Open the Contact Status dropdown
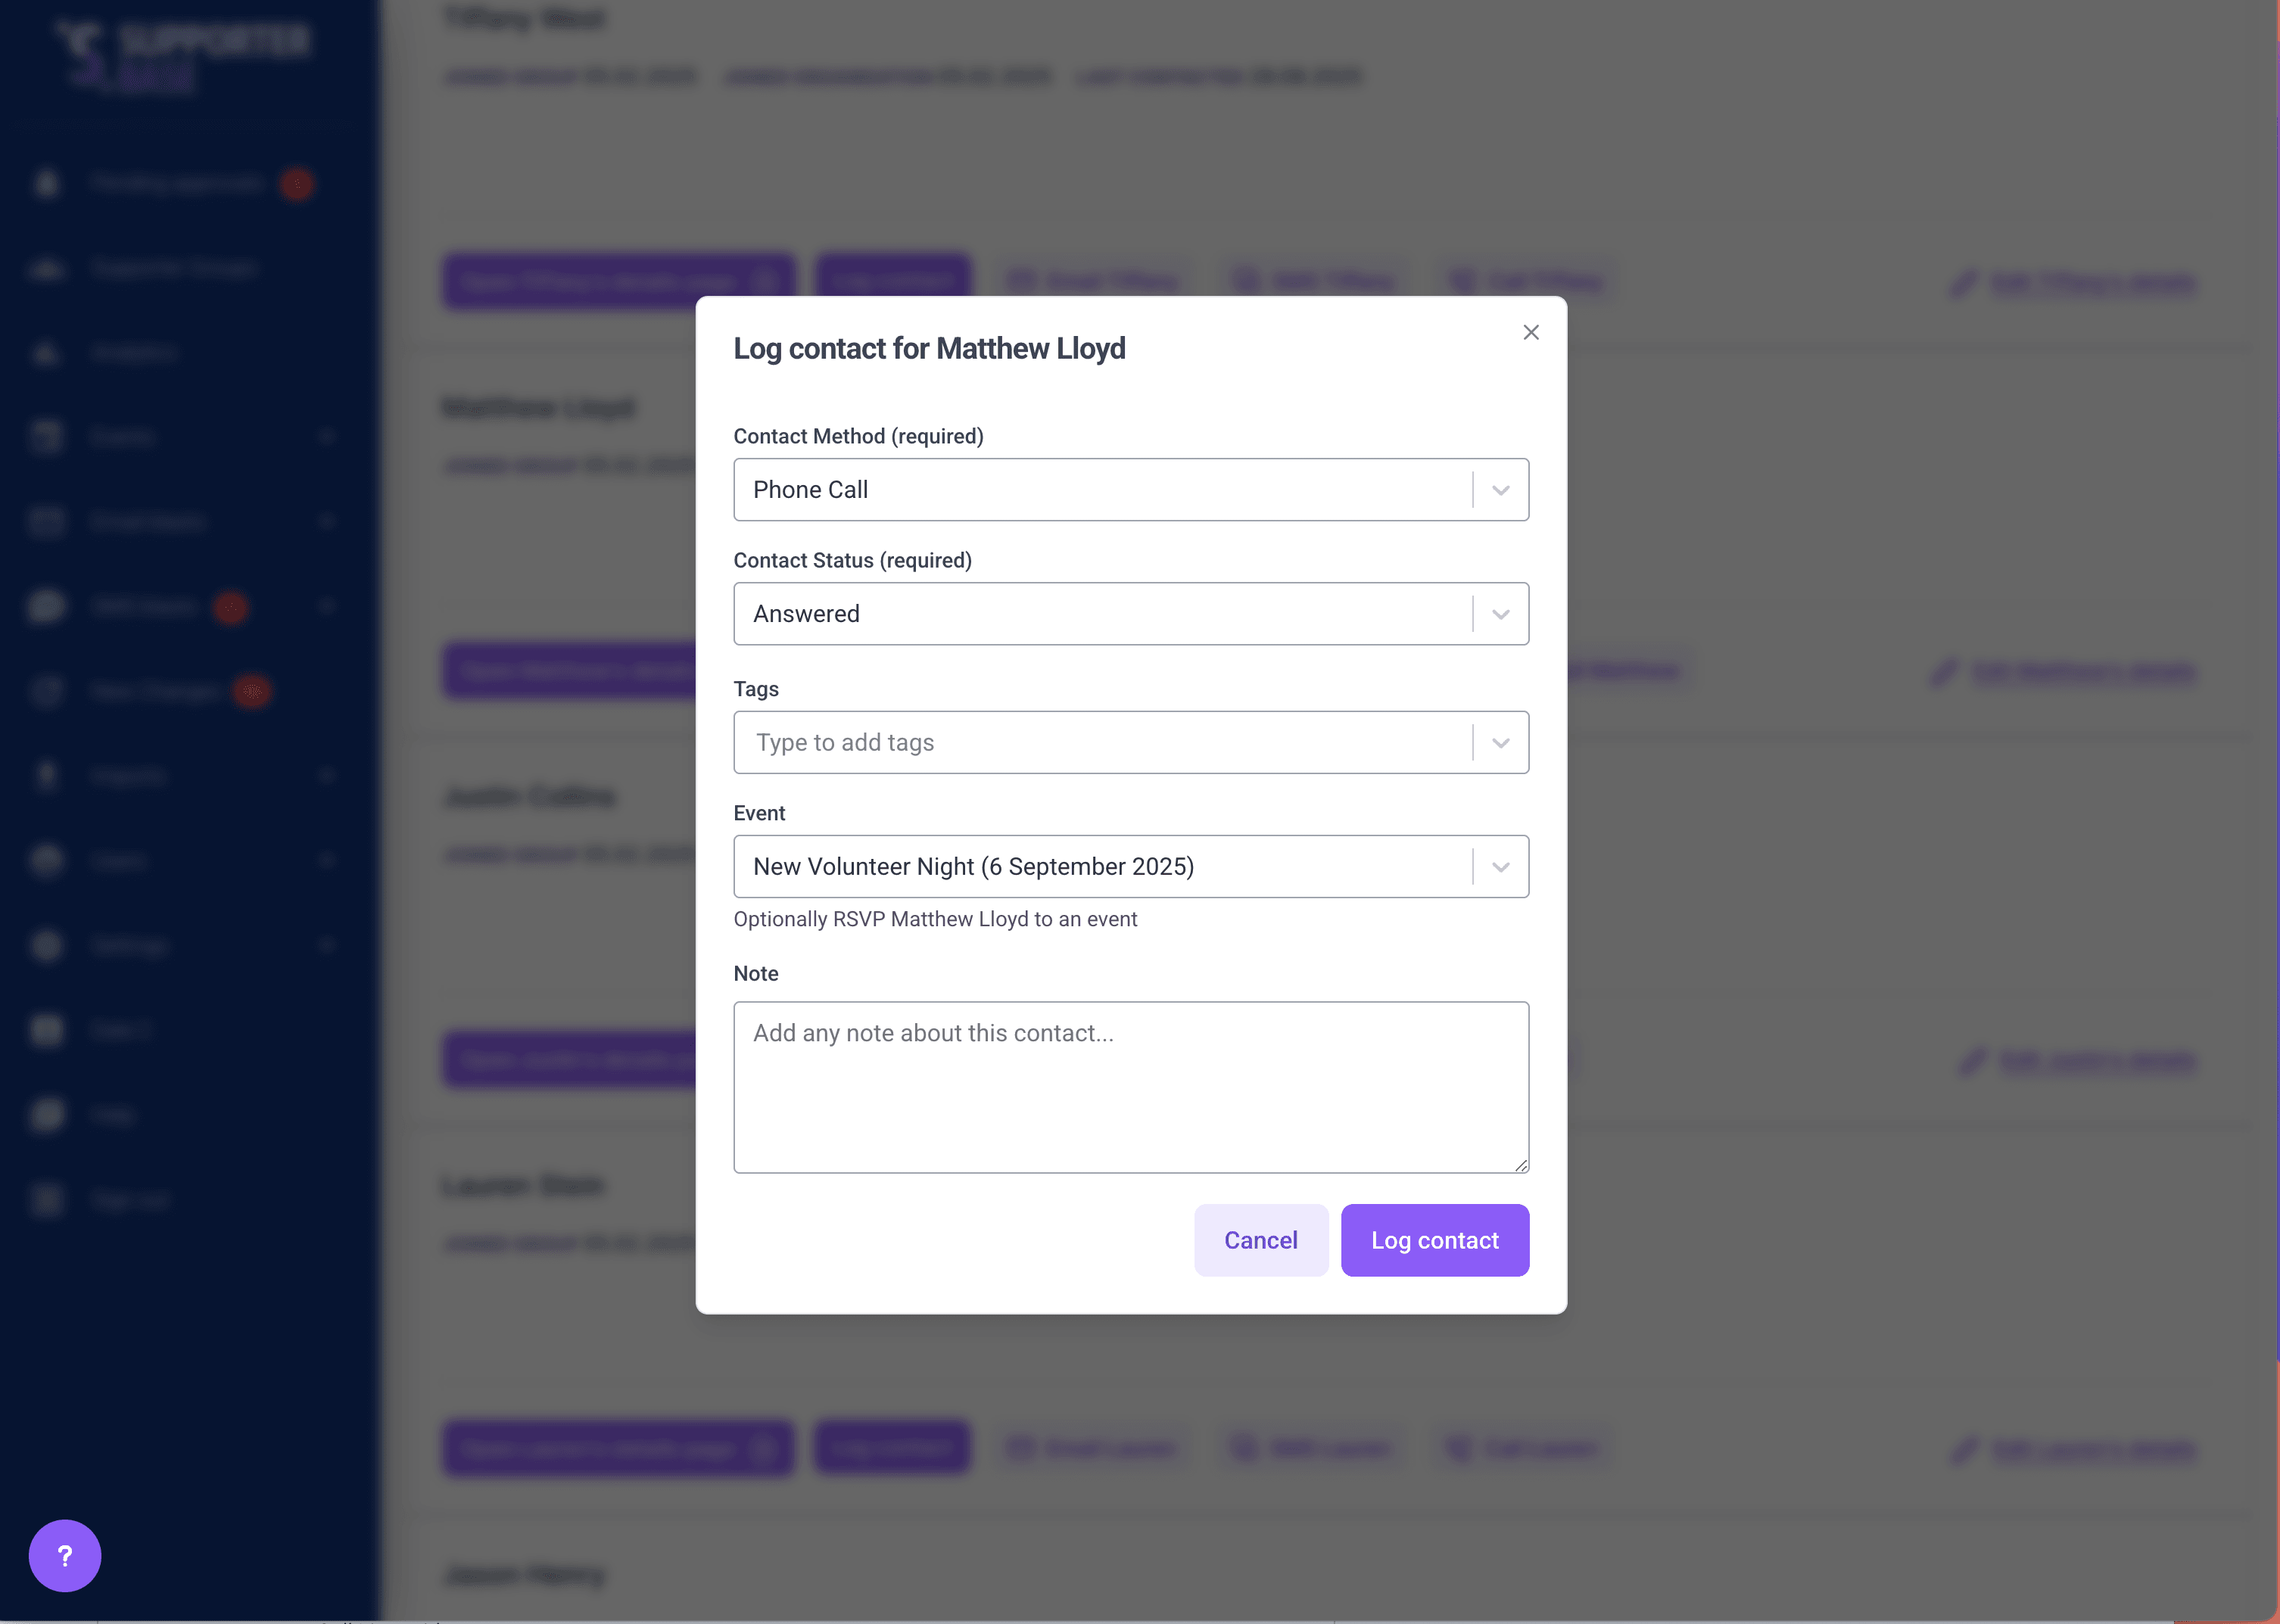Image resolution: width=2280 pixels, height=1624 pixels. pyautogui.click(x=1130, y=614)
